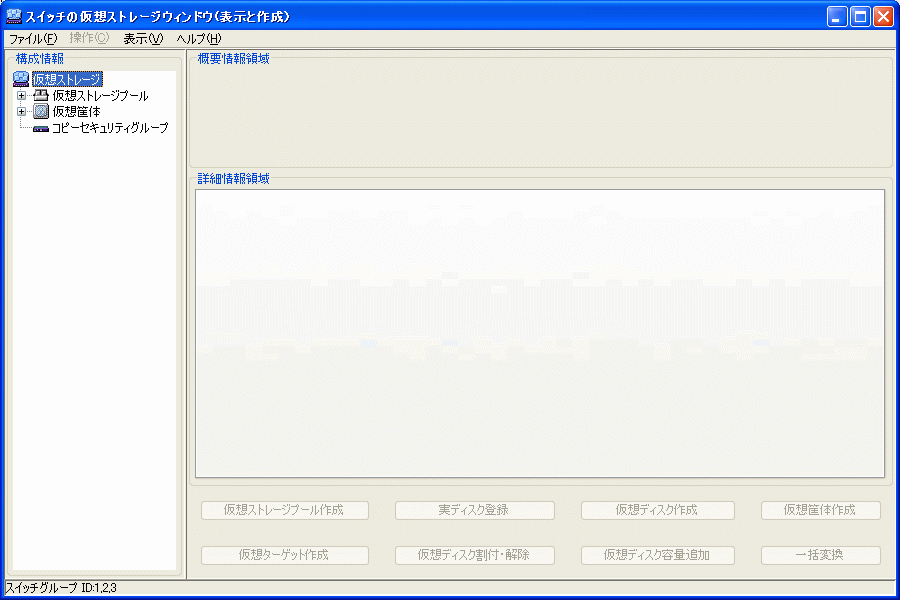Select the 仮想筐体 tree label

coord(76,111)
